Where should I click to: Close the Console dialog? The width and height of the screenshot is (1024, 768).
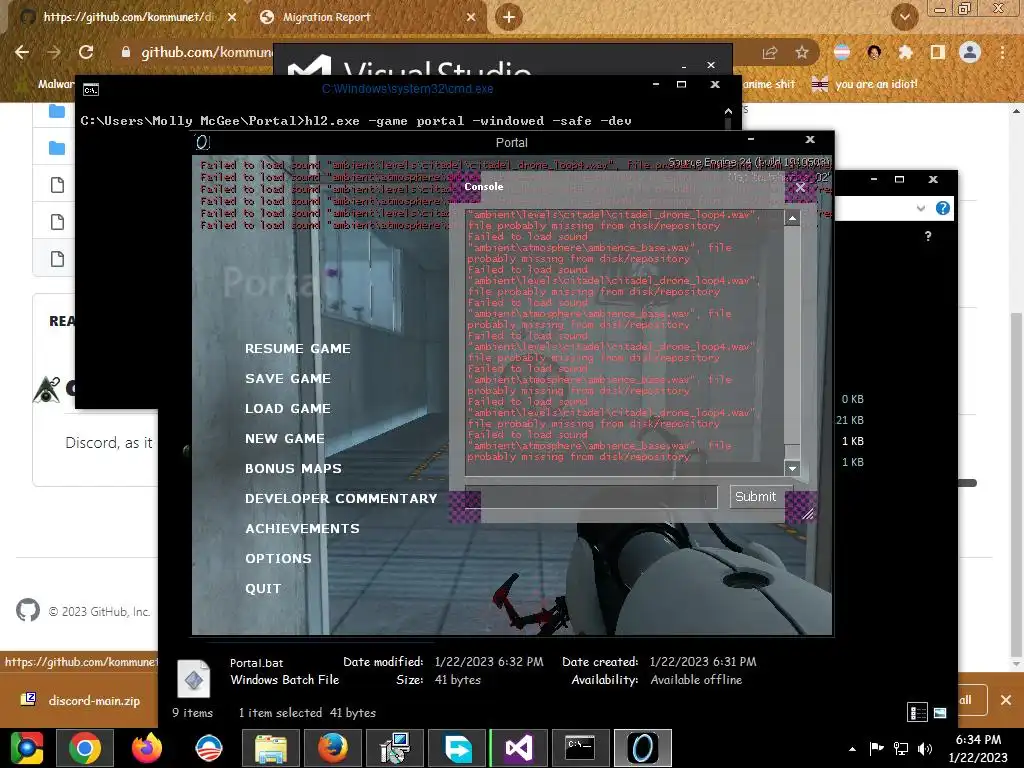[801, 187]
